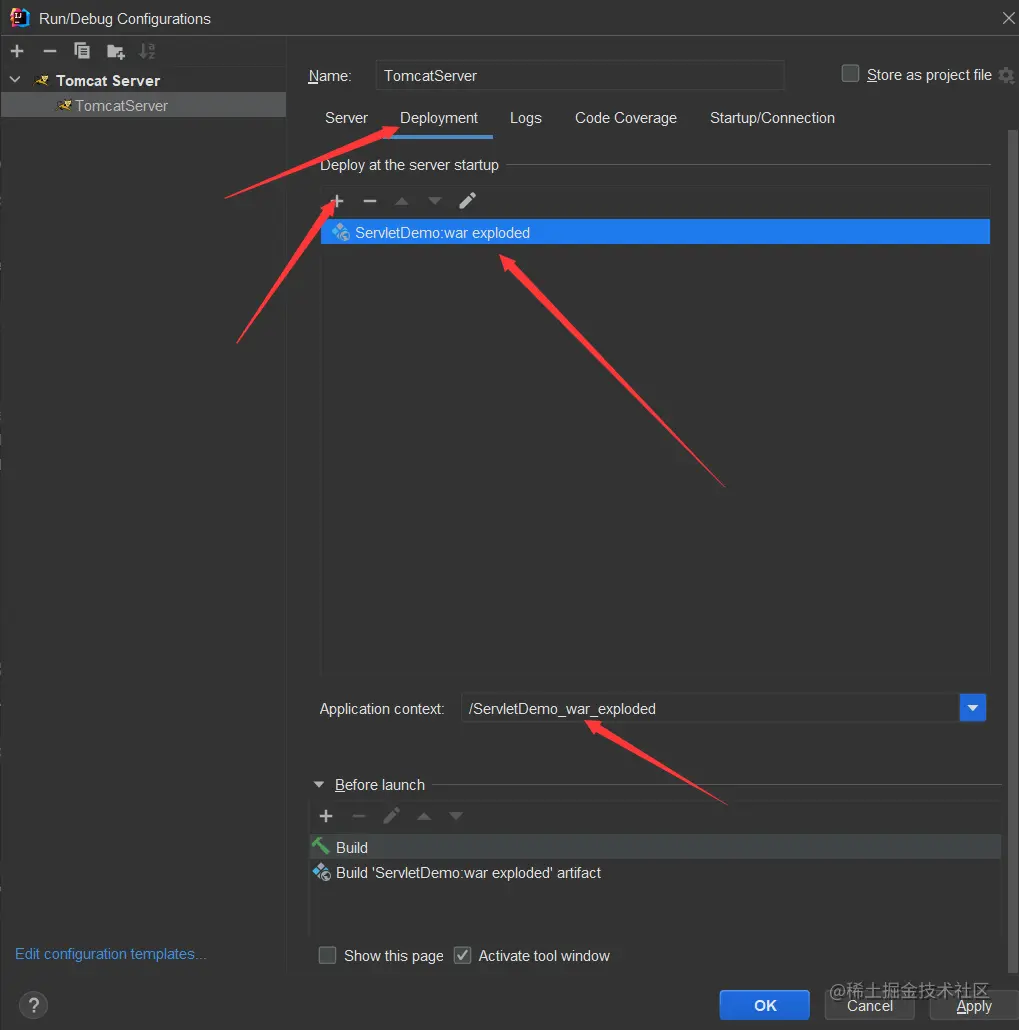Copy the selected configuration

pyautogui.click(x=82, y=51)
